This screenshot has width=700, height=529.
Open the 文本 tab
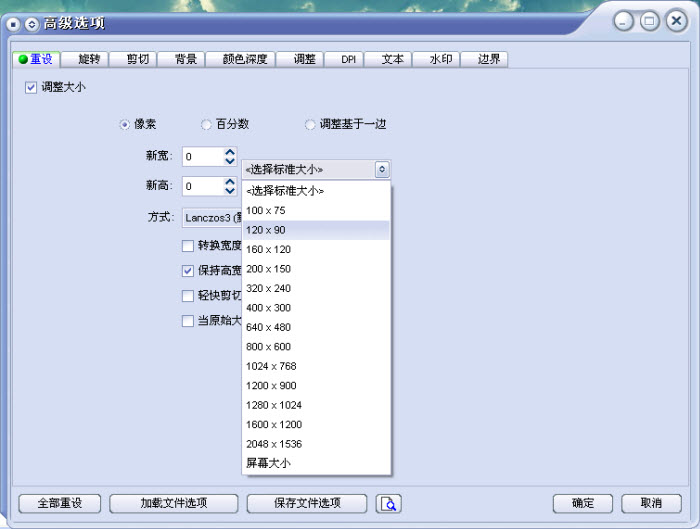point(388,59)
